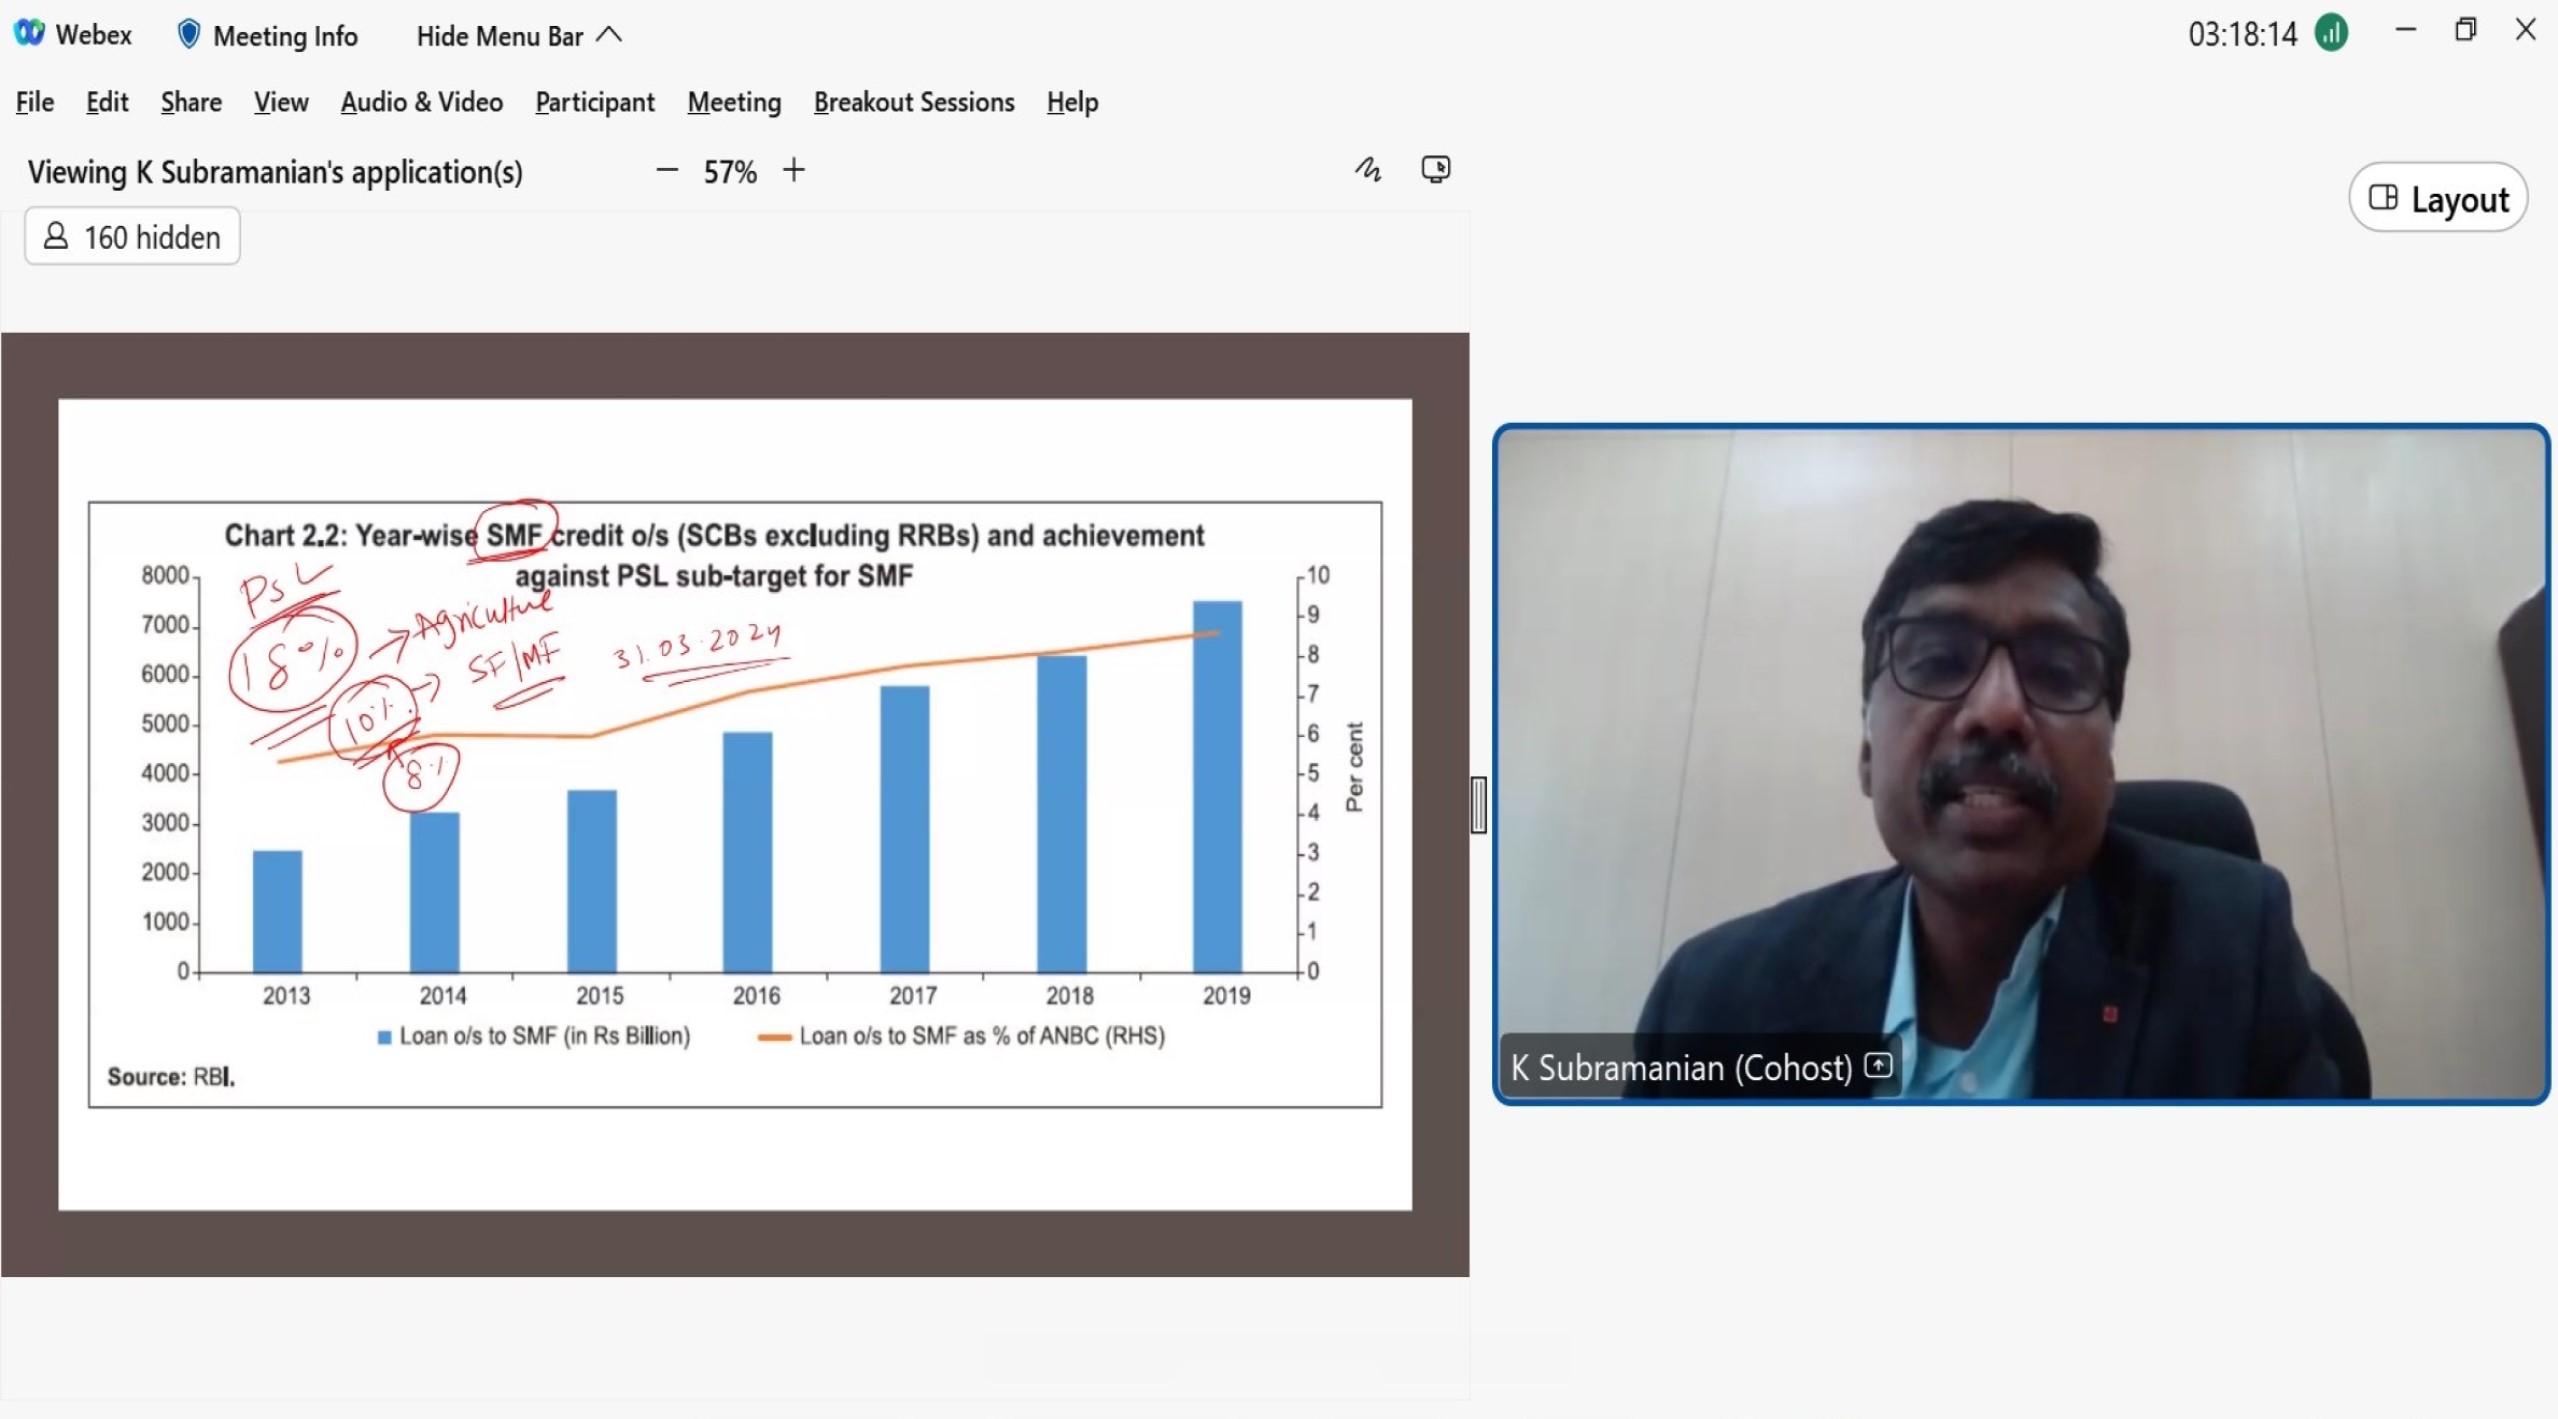This screenshot has height=1419, width=2558.
Task: Click the Webex logo icon
Action: click(29, 34)
